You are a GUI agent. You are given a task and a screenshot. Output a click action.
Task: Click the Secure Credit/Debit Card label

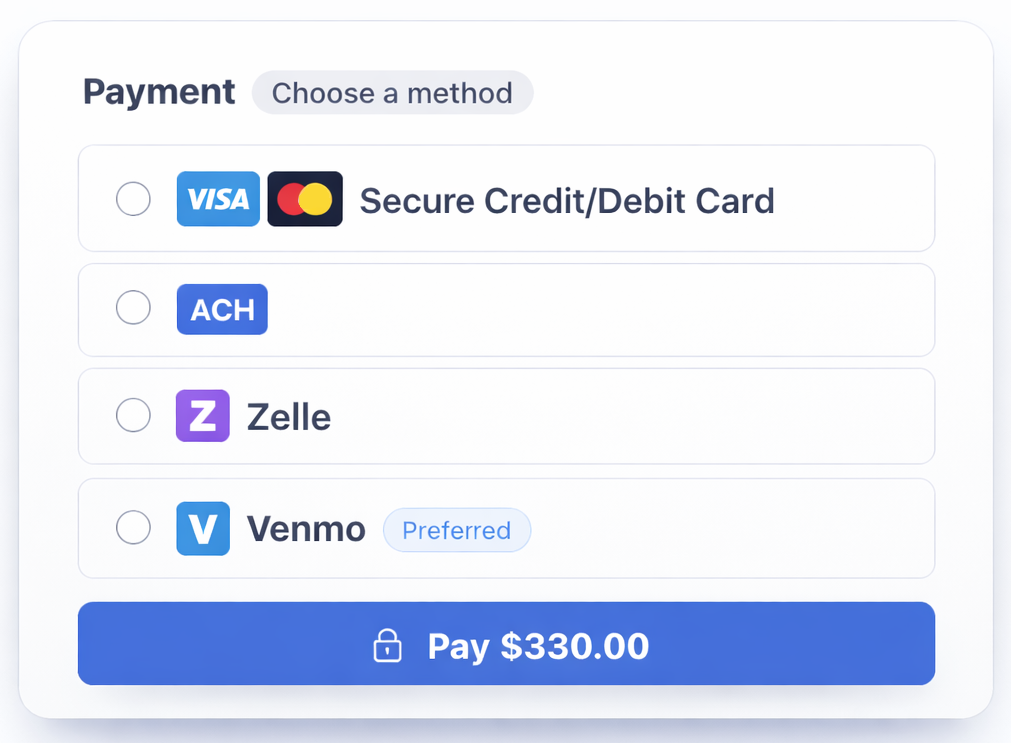[567, 200]
